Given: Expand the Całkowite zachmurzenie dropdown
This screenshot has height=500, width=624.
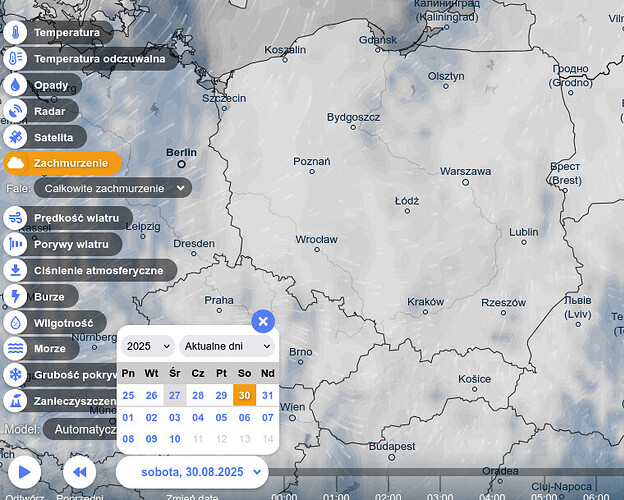Looking at the screenshot, I should coord(112,187).
